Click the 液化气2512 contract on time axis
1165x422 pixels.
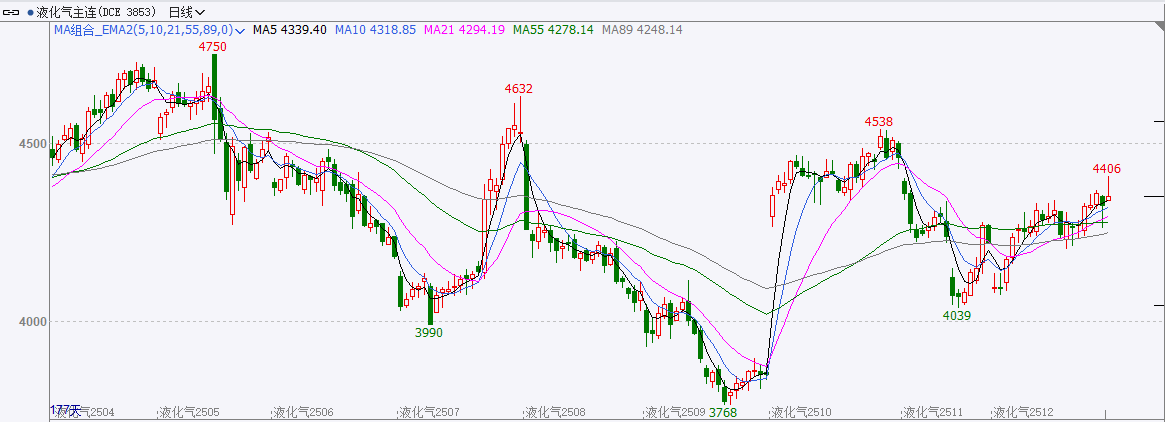tap(1022, 412)
